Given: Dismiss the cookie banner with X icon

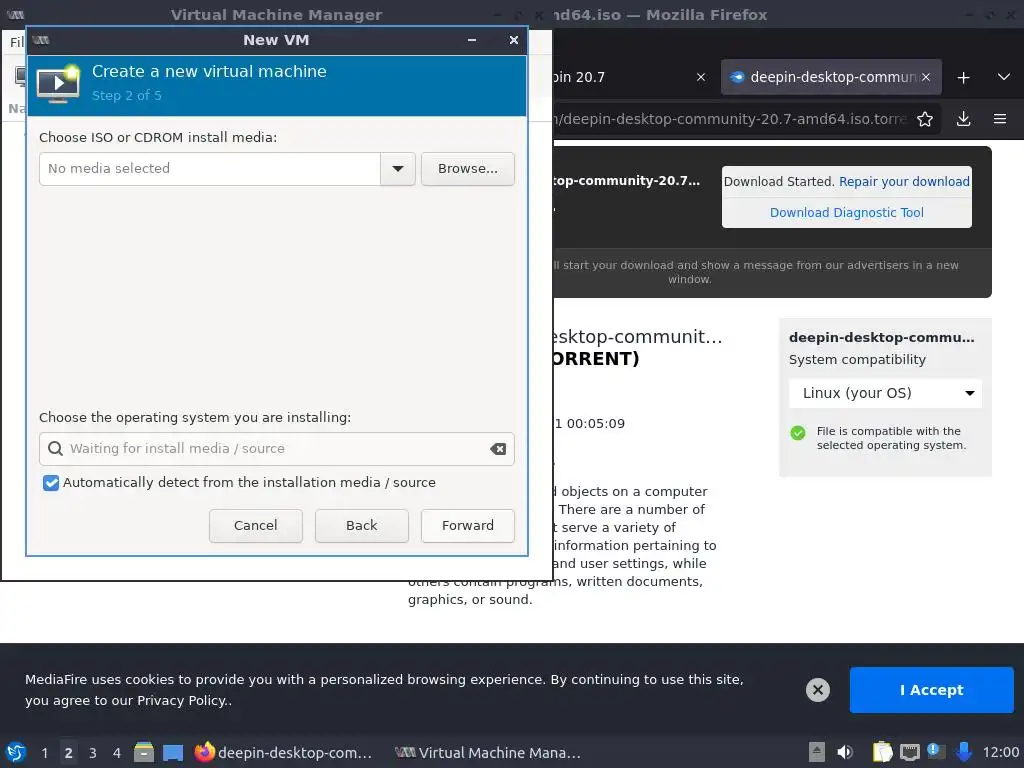Looking at the screenshot, I should (818, 690).
